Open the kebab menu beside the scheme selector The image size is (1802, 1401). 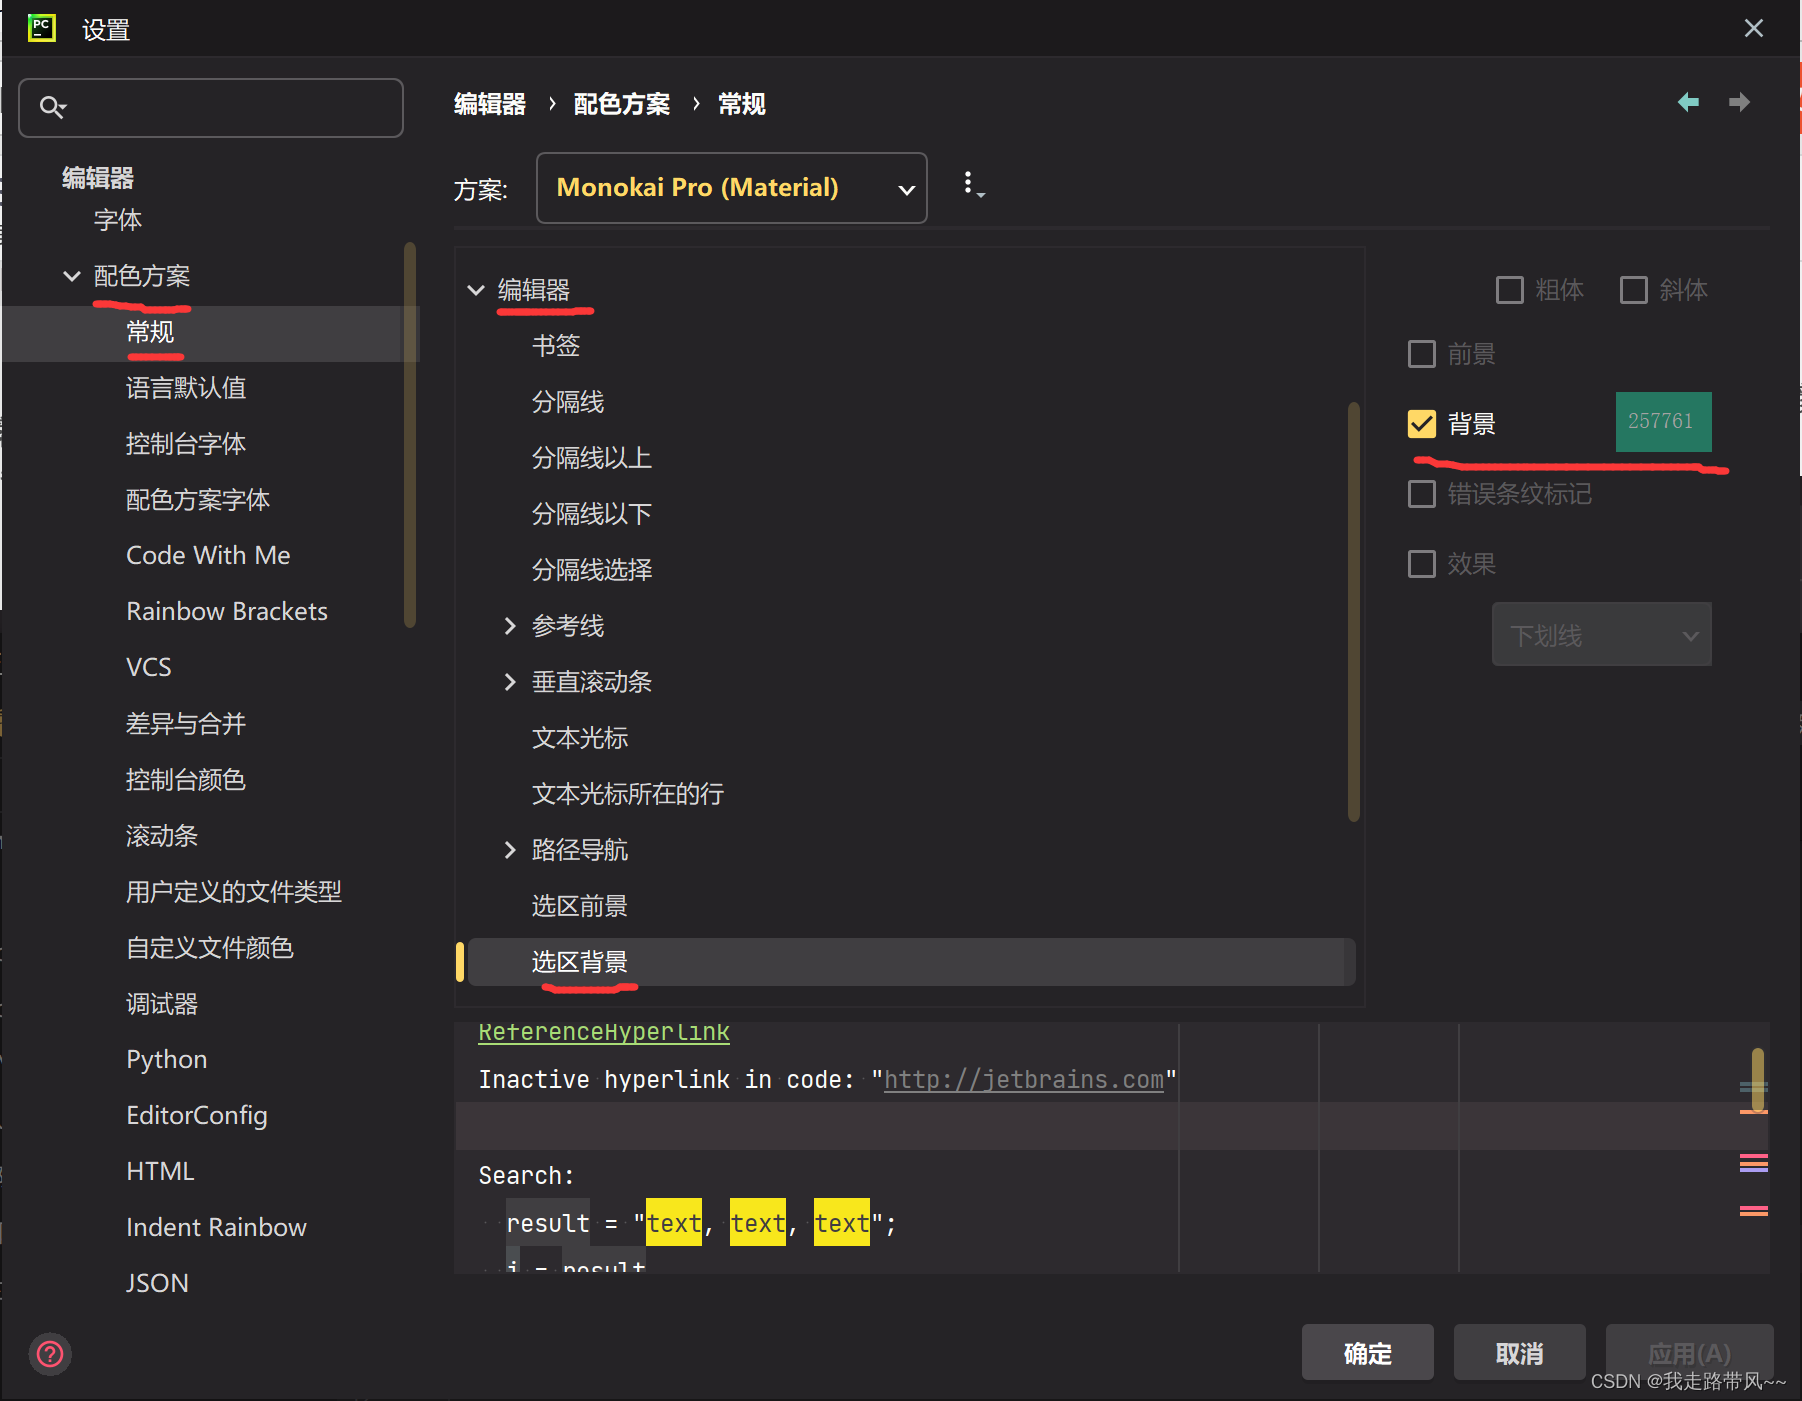coord(969,183)
